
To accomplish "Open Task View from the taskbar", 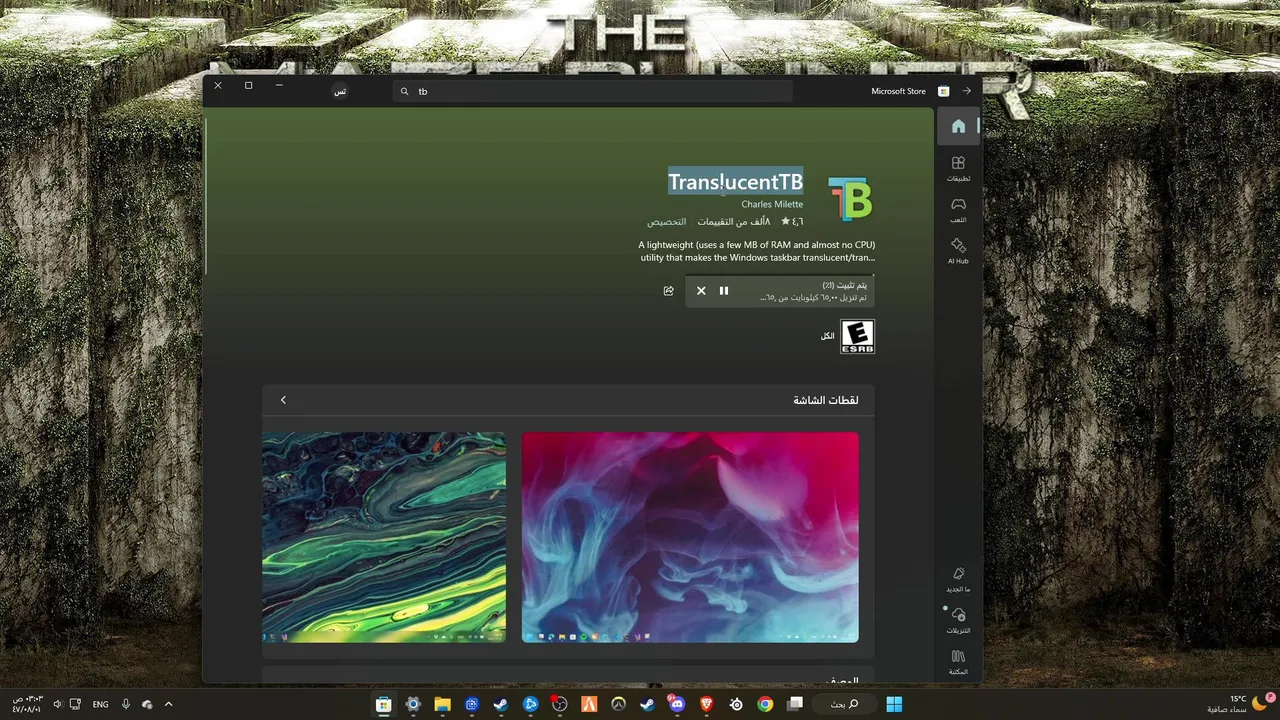I will coord(795,704).
